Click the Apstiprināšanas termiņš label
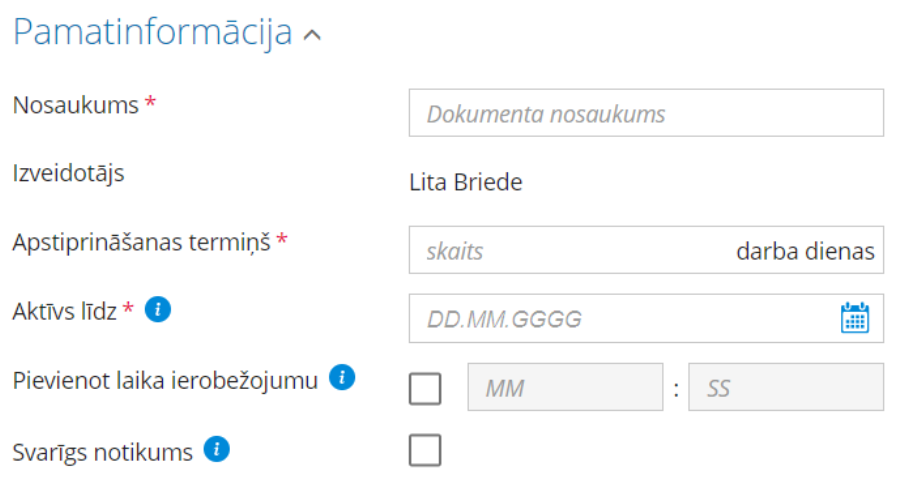This screenshot has width=914, height=487. (142, 242)
